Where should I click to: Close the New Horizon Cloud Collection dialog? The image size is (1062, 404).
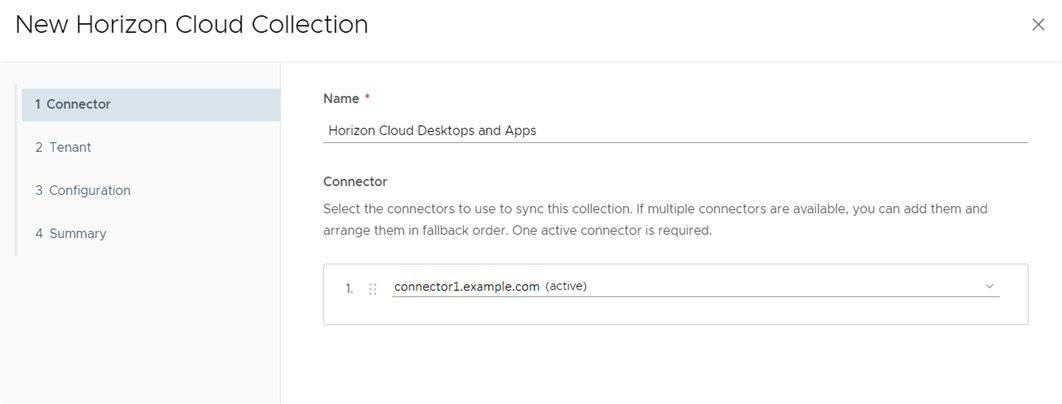pyautogui.click(x=1038, y=25)
